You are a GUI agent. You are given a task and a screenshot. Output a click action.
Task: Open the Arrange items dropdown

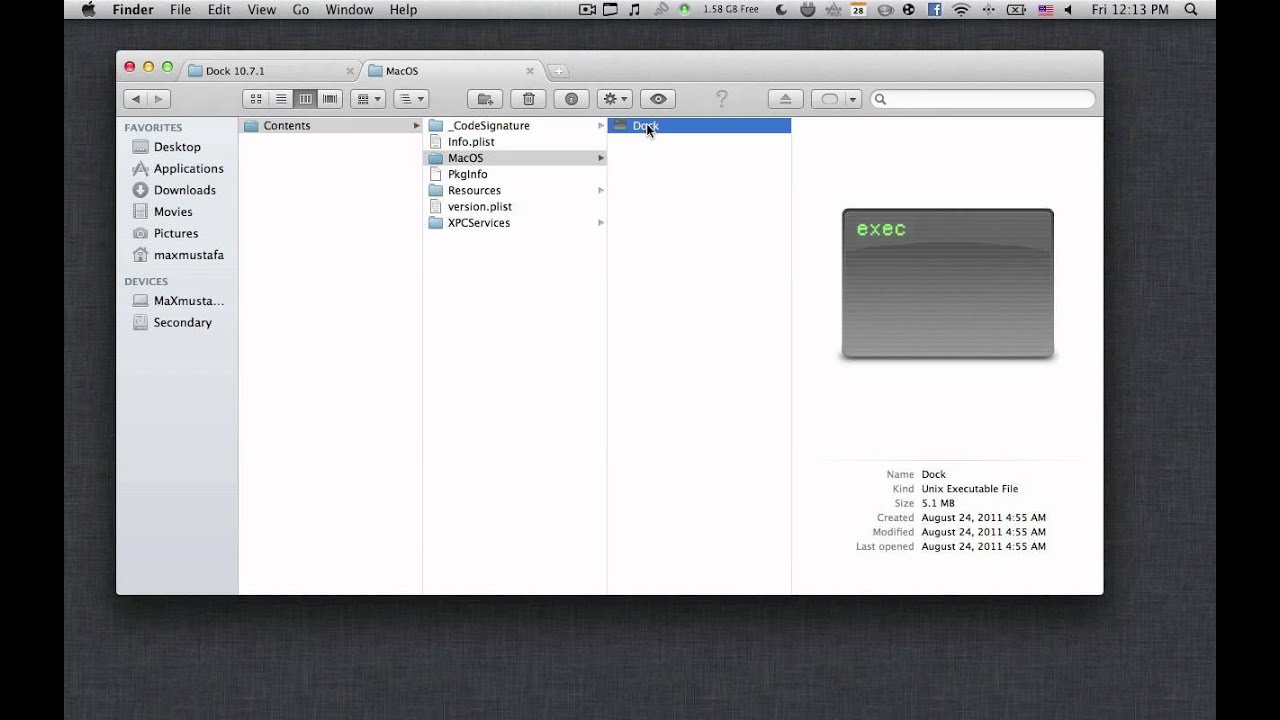(x=367, y=99)
